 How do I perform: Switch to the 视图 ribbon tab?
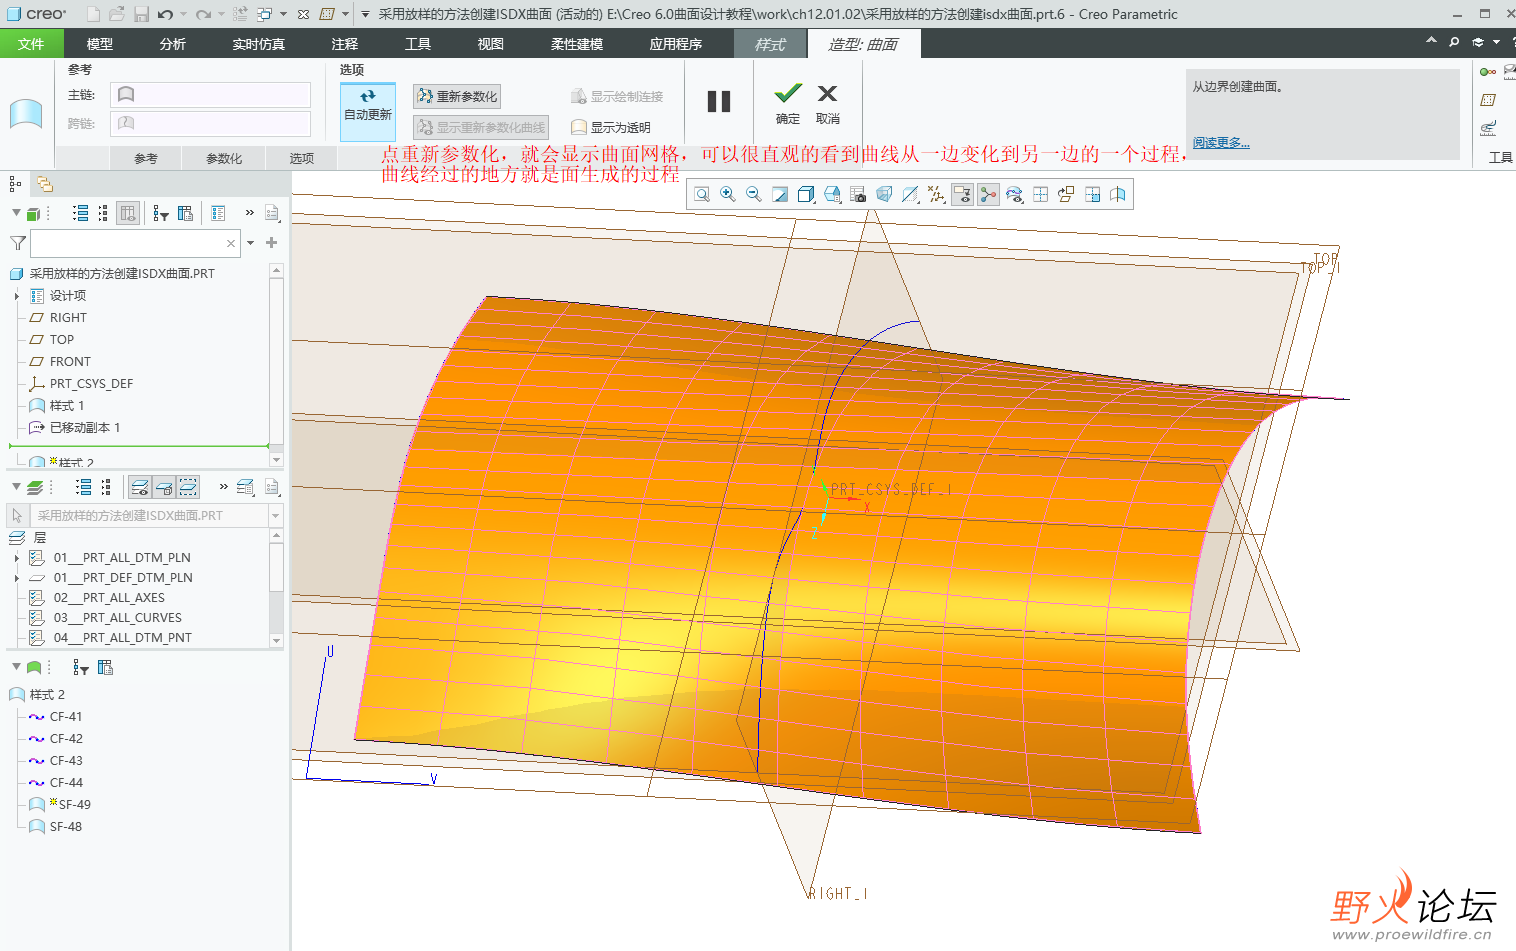point(490,44)
